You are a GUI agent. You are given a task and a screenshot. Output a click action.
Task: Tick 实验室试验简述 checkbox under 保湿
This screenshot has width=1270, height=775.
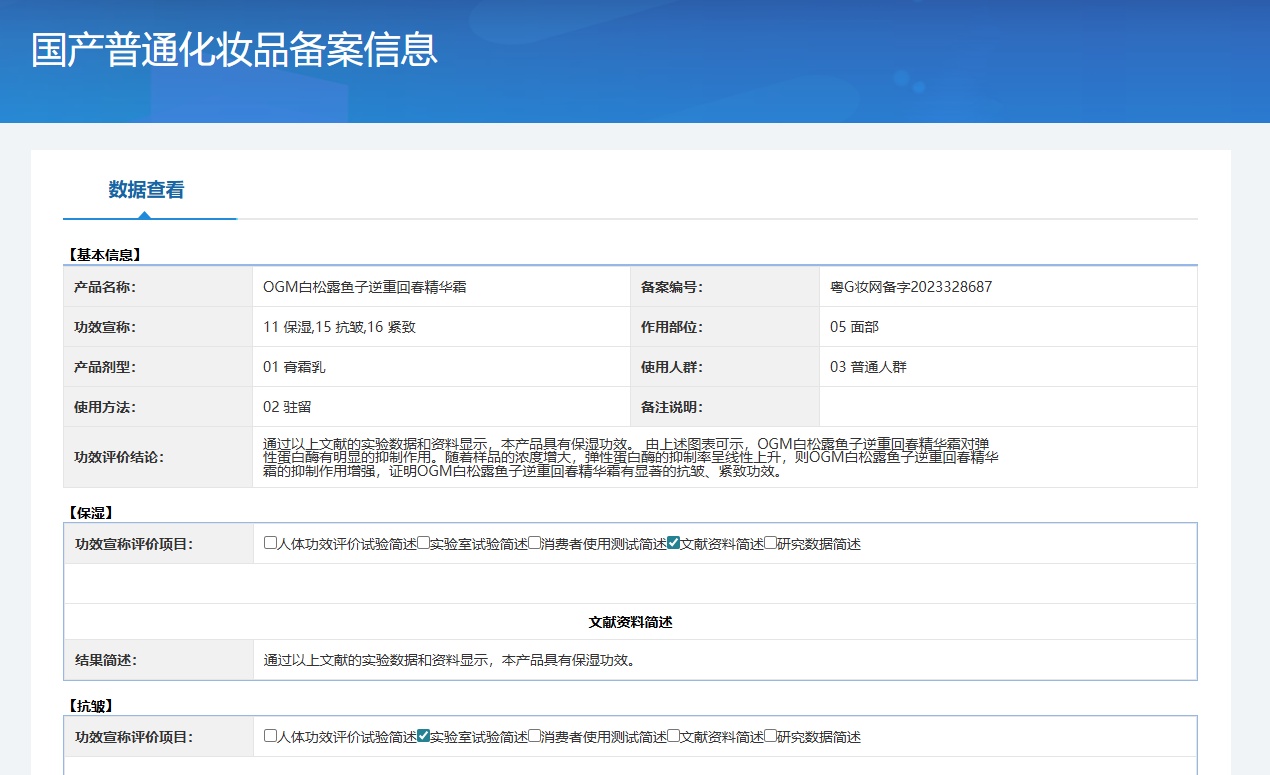tap(423, 543)
